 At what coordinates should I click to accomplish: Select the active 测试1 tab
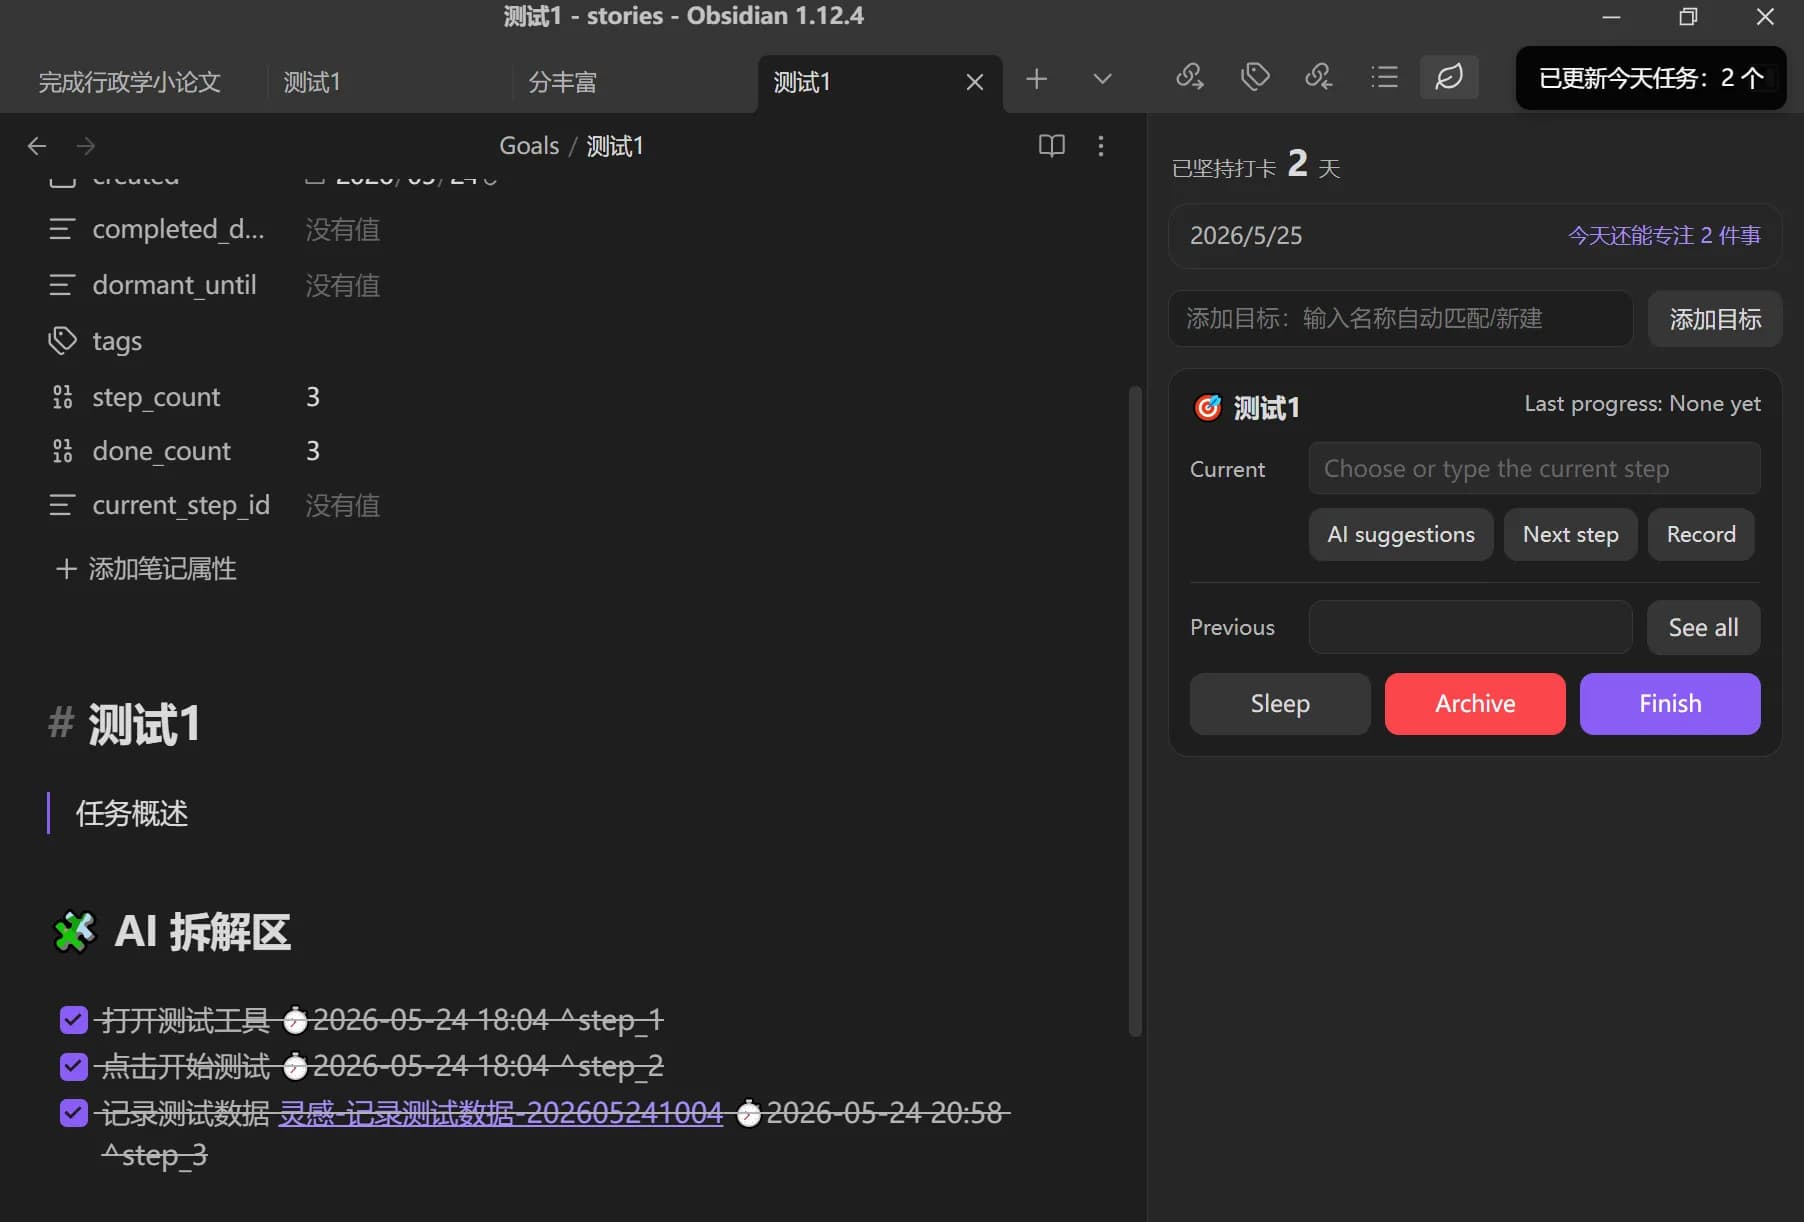802,82
